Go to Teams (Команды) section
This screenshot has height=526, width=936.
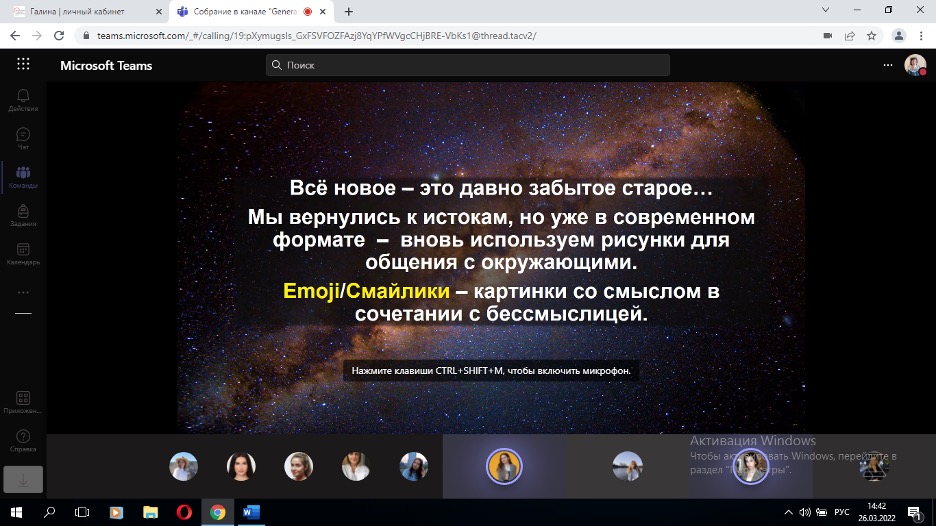coord(23,177)
